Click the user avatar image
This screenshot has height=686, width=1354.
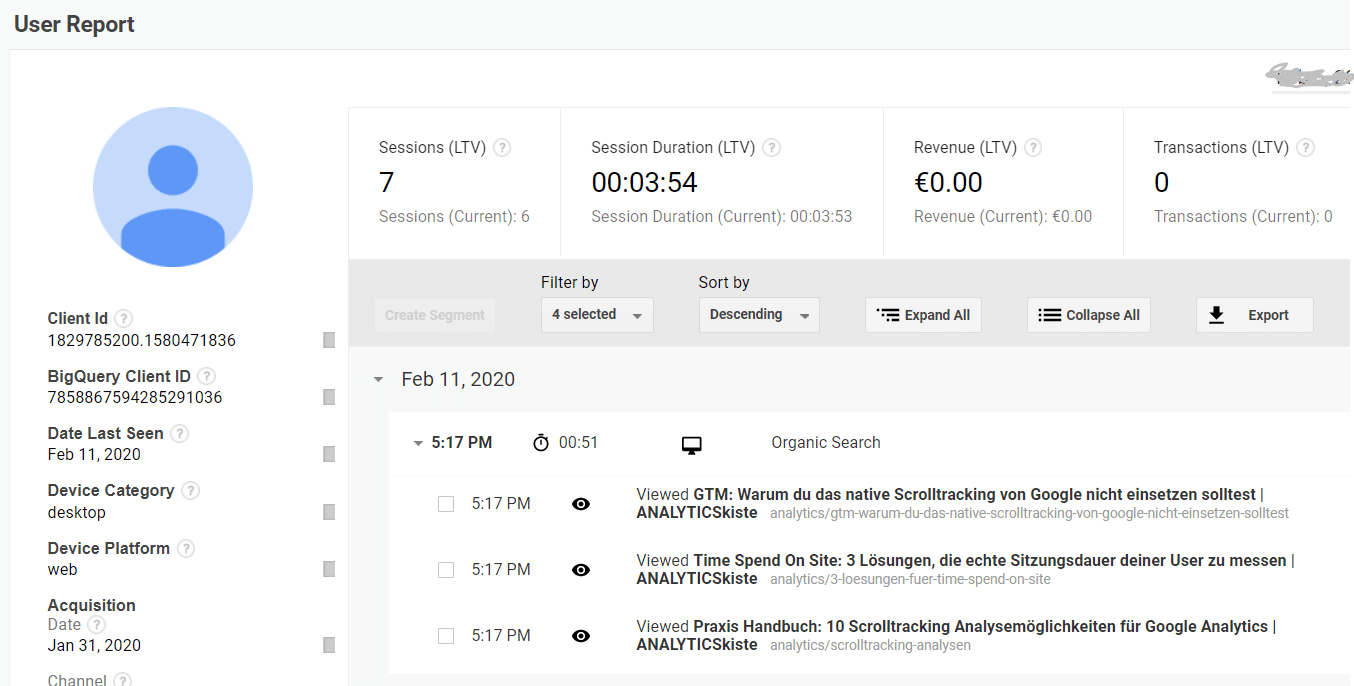173,187
